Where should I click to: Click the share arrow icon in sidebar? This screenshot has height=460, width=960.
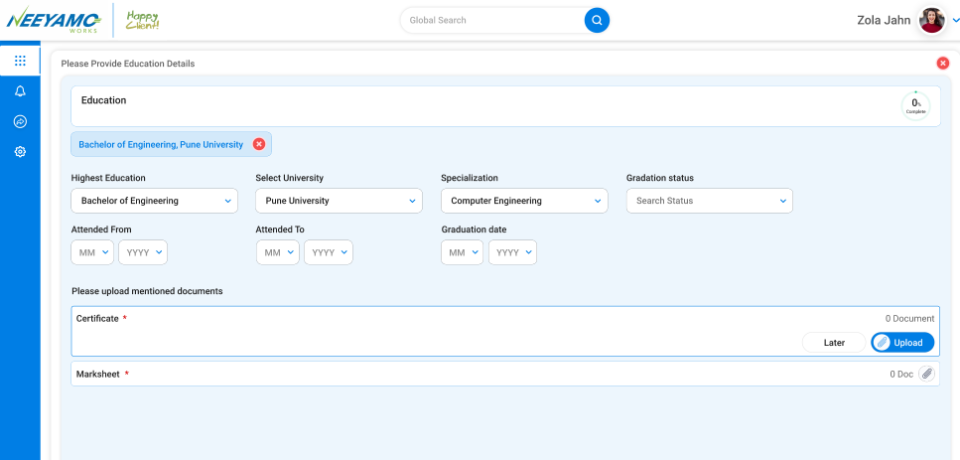20,121
